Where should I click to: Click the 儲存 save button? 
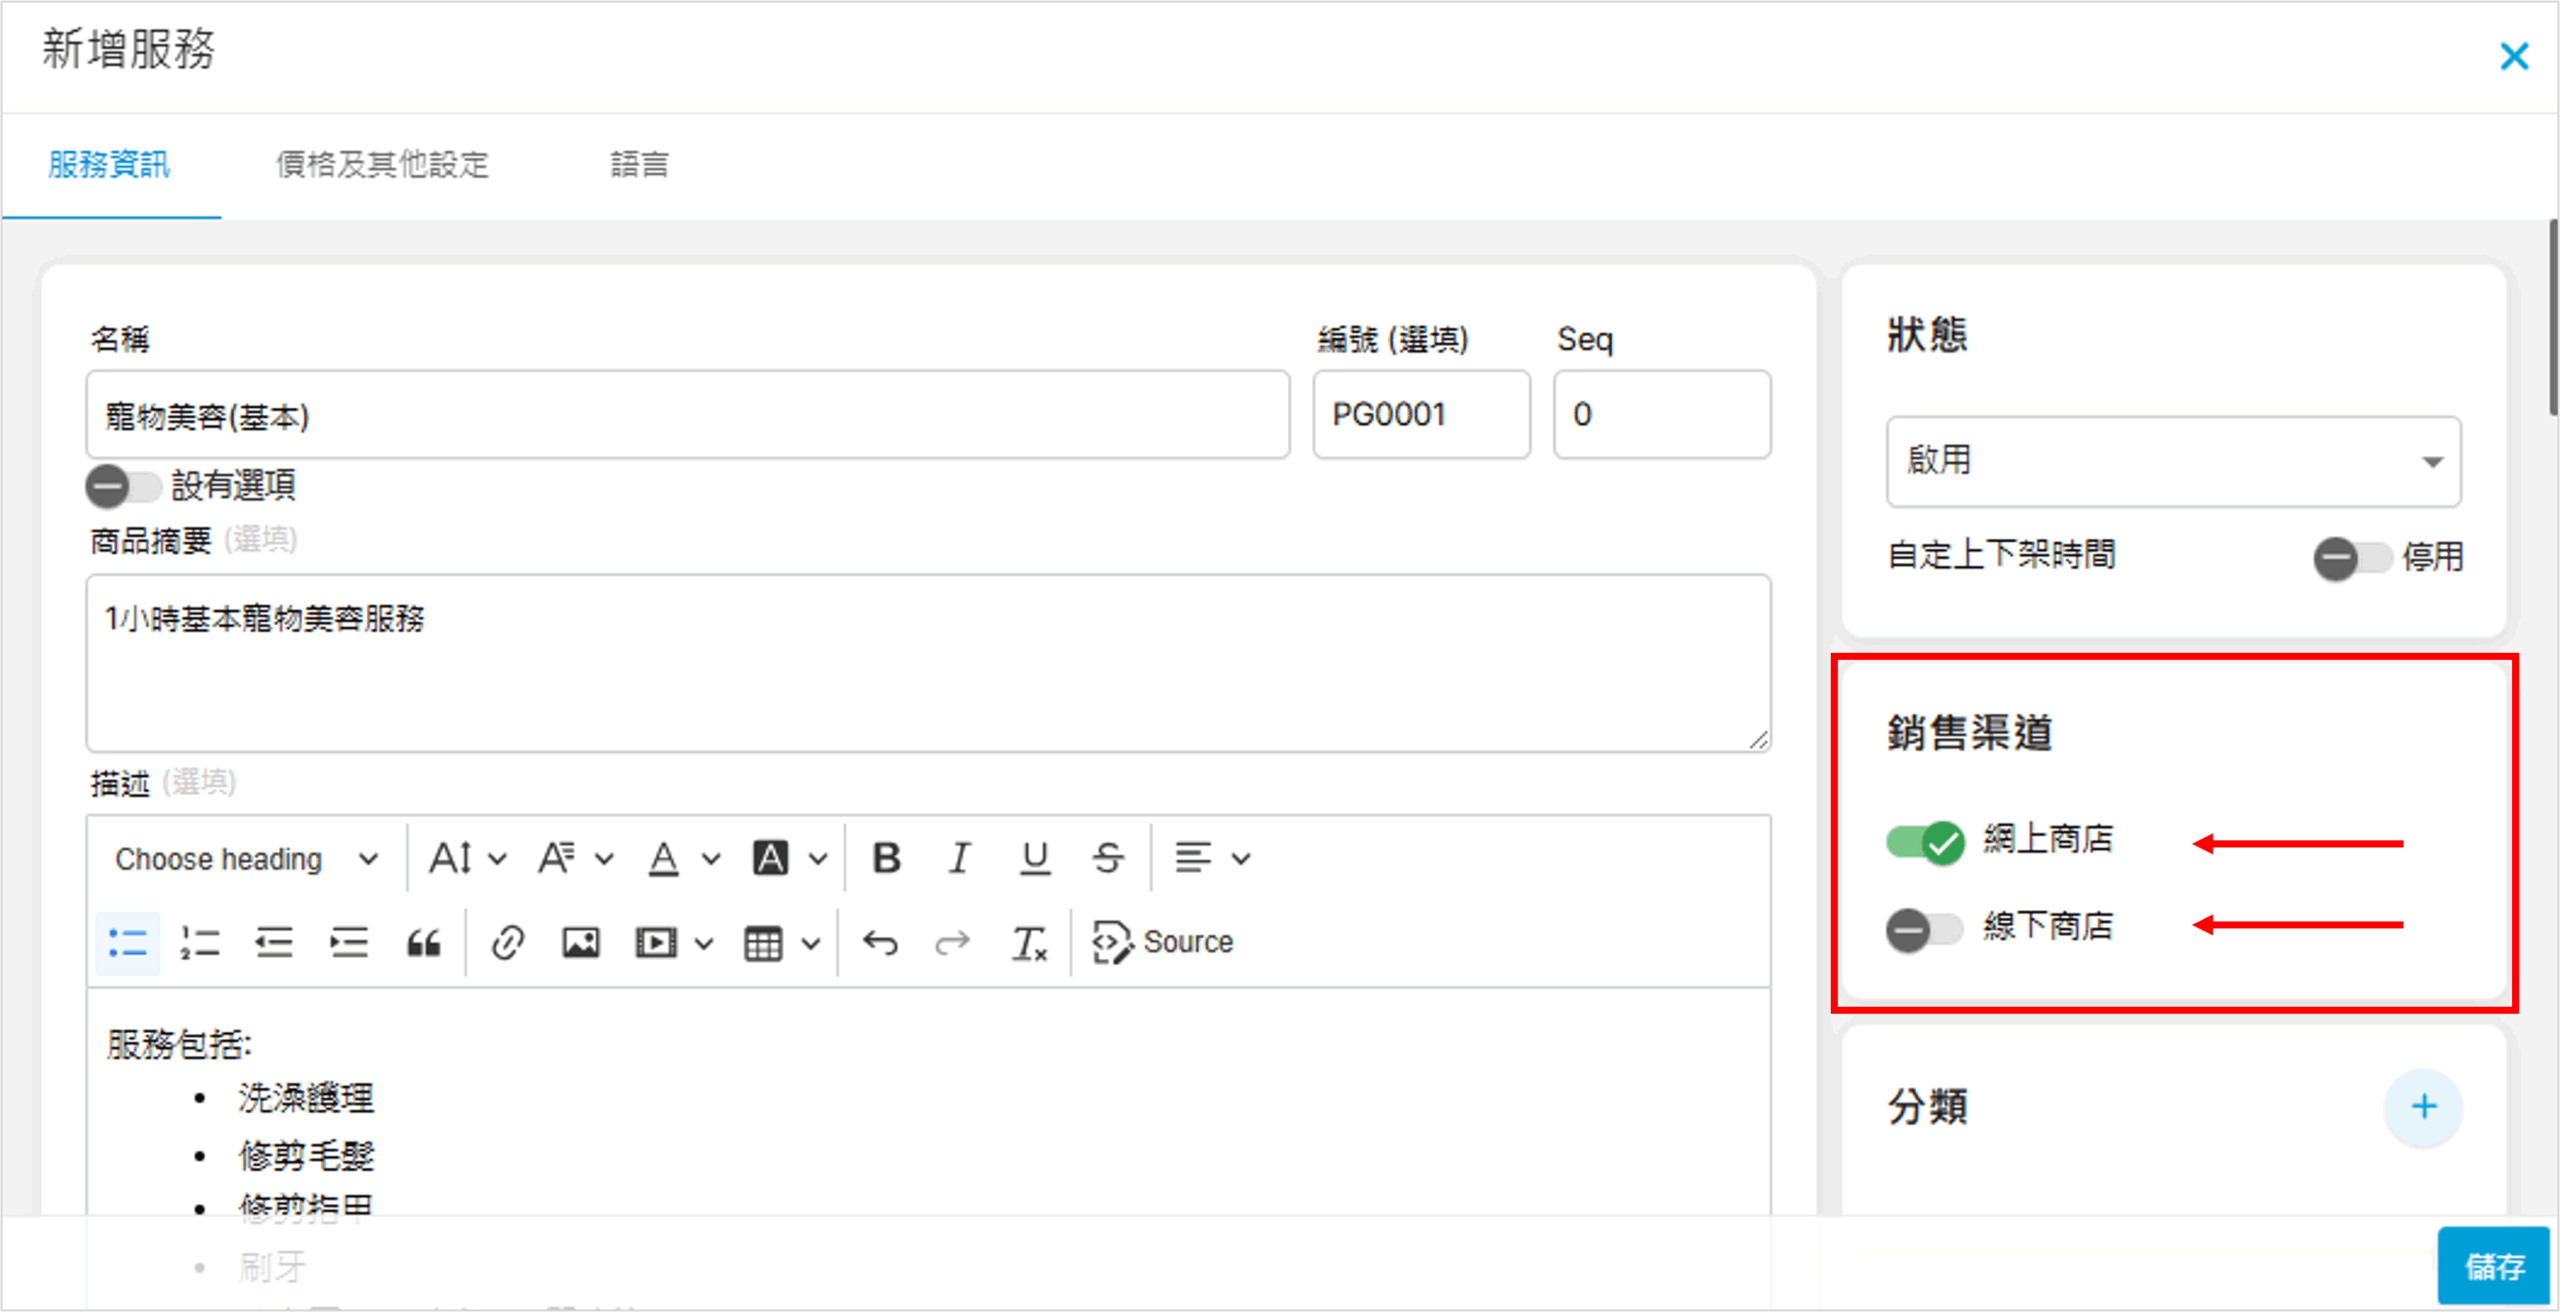click(x=2493, y=1266)
